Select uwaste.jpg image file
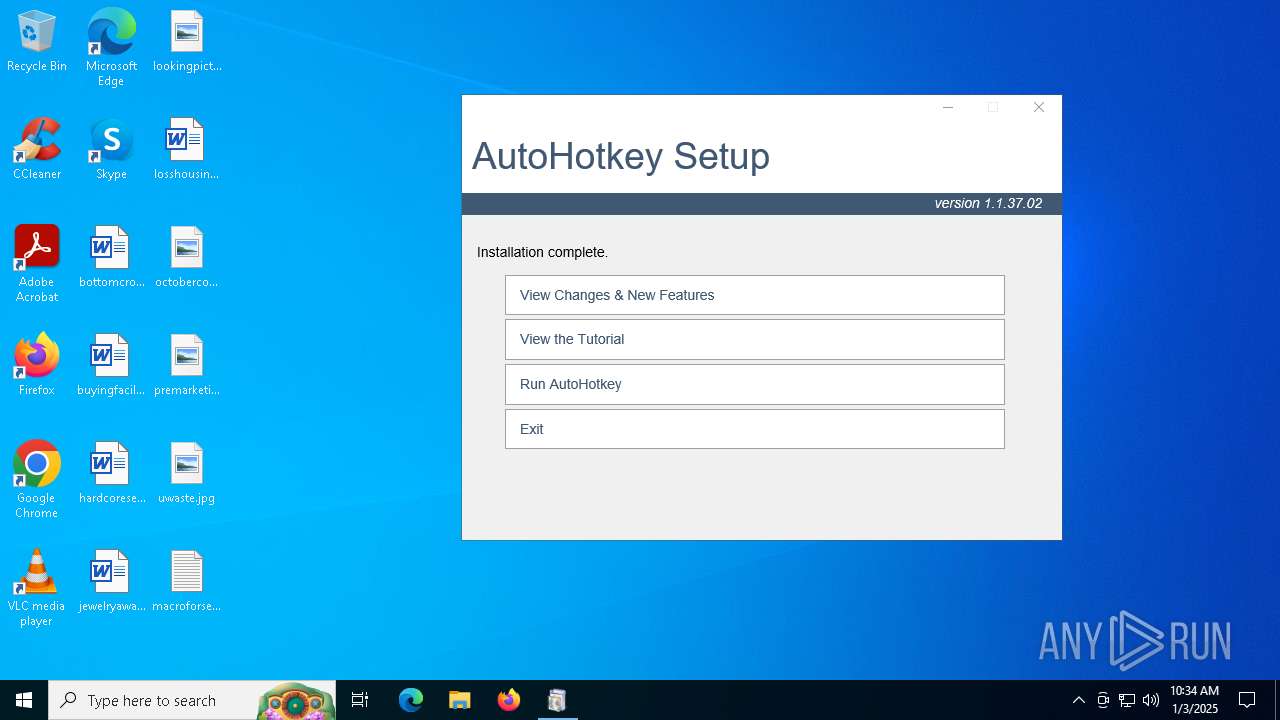Viewport: 1280px width, 720px height. click(187, 474)
